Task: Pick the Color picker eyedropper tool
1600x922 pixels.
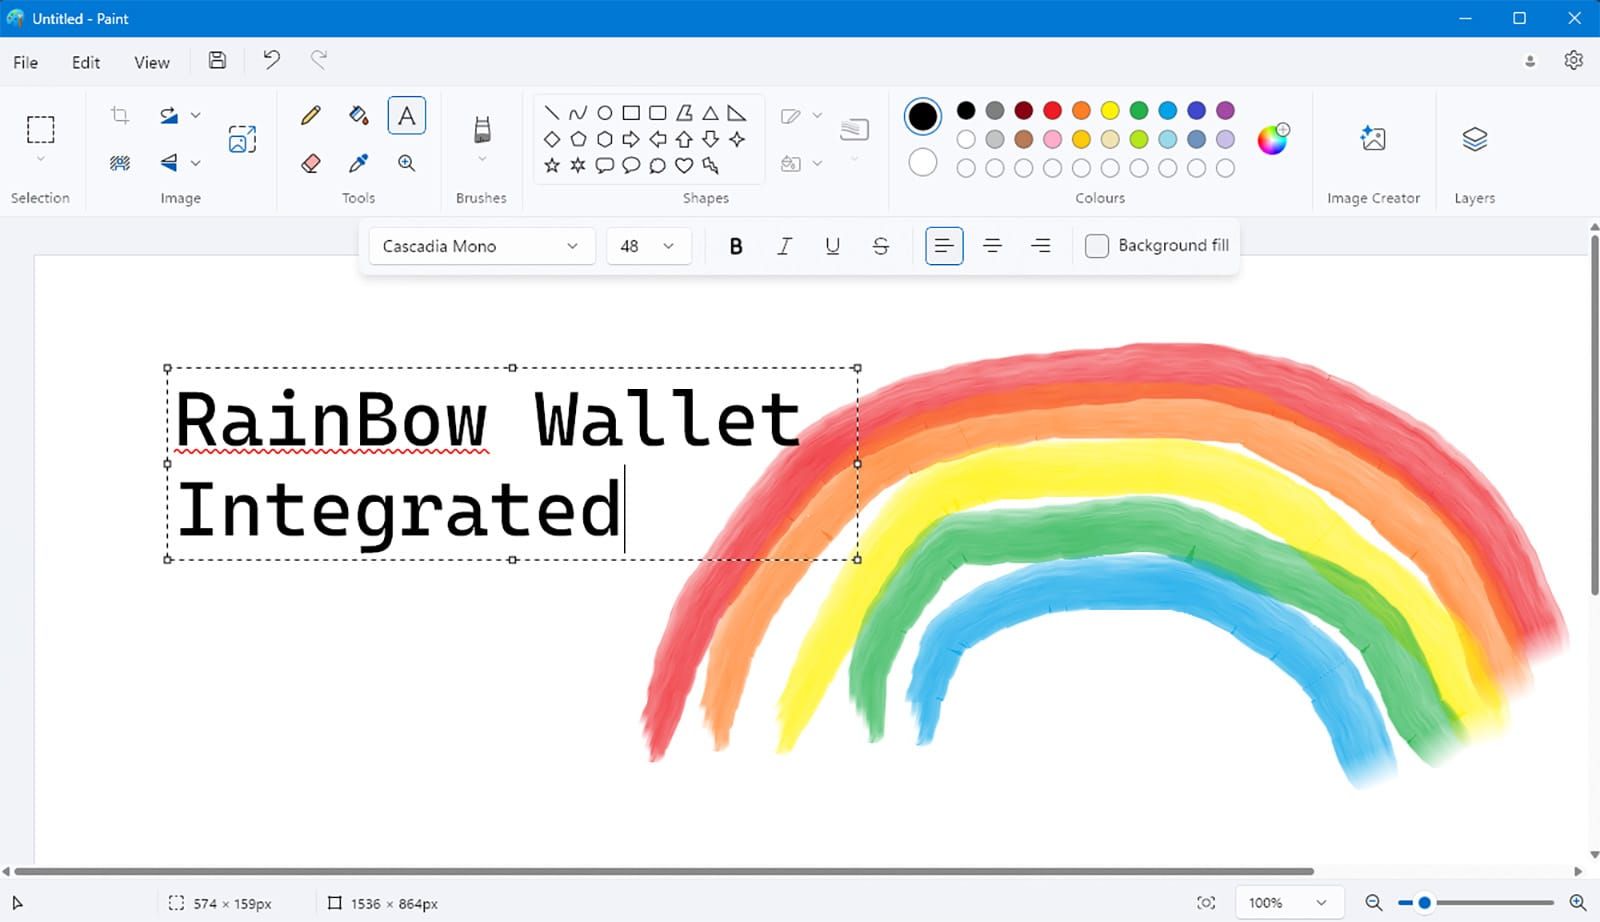Action: [357, 163]
